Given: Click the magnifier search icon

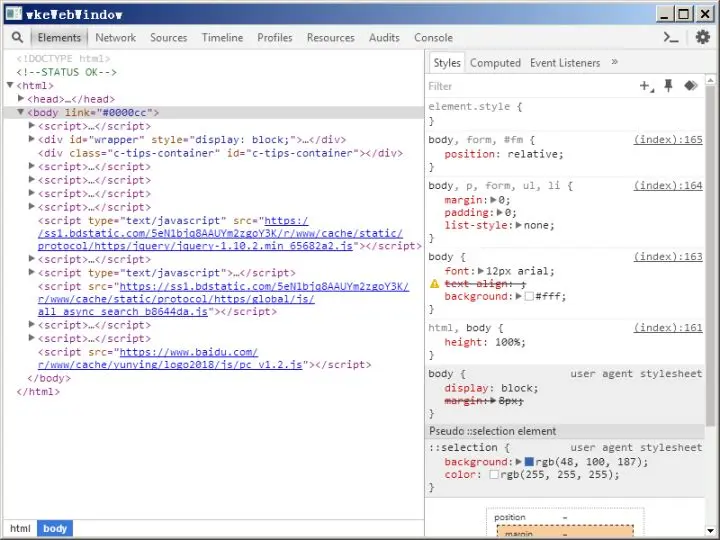Looking at the screenshot, I should click(x=17, y=37).
